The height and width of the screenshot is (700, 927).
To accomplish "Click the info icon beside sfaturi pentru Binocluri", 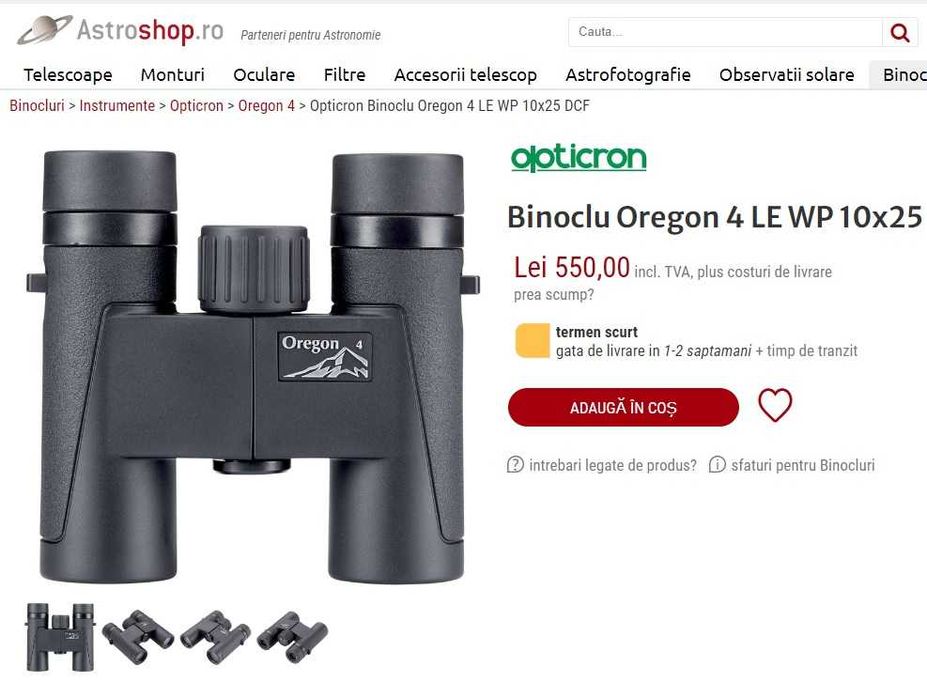I will pyautogui.click(x=717, y=465).
